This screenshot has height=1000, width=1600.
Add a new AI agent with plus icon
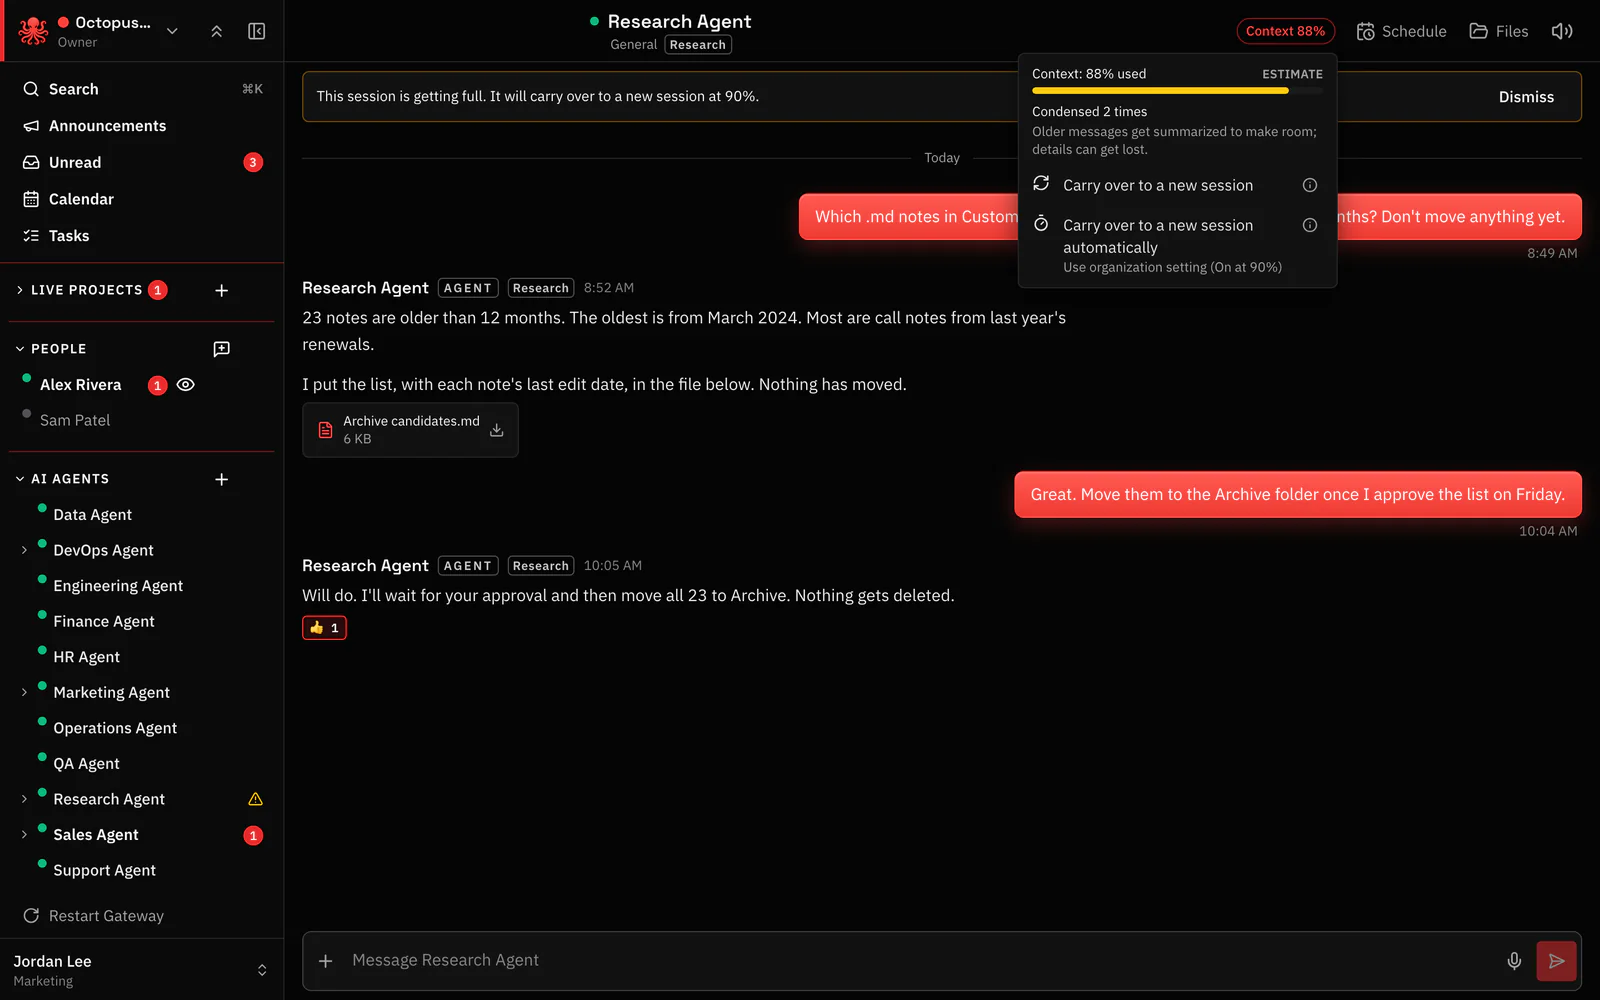[222, 479]
